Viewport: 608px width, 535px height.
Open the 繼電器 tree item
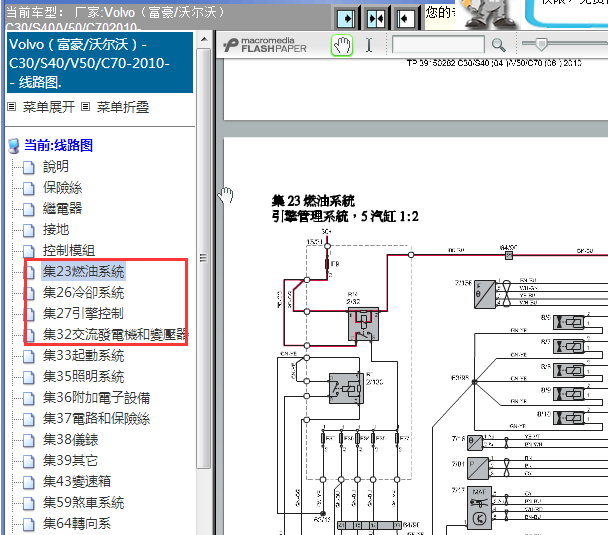62,209
